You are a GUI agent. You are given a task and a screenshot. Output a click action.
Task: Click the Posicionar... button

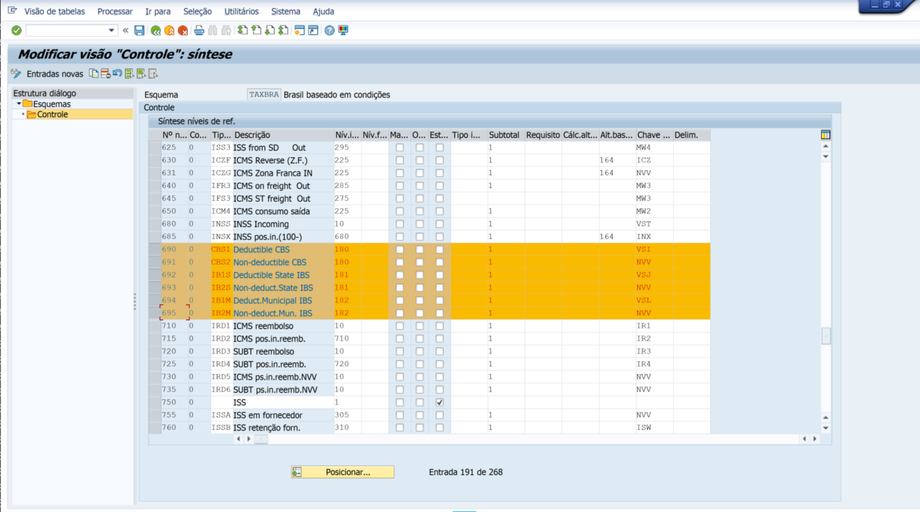(342, 472)
